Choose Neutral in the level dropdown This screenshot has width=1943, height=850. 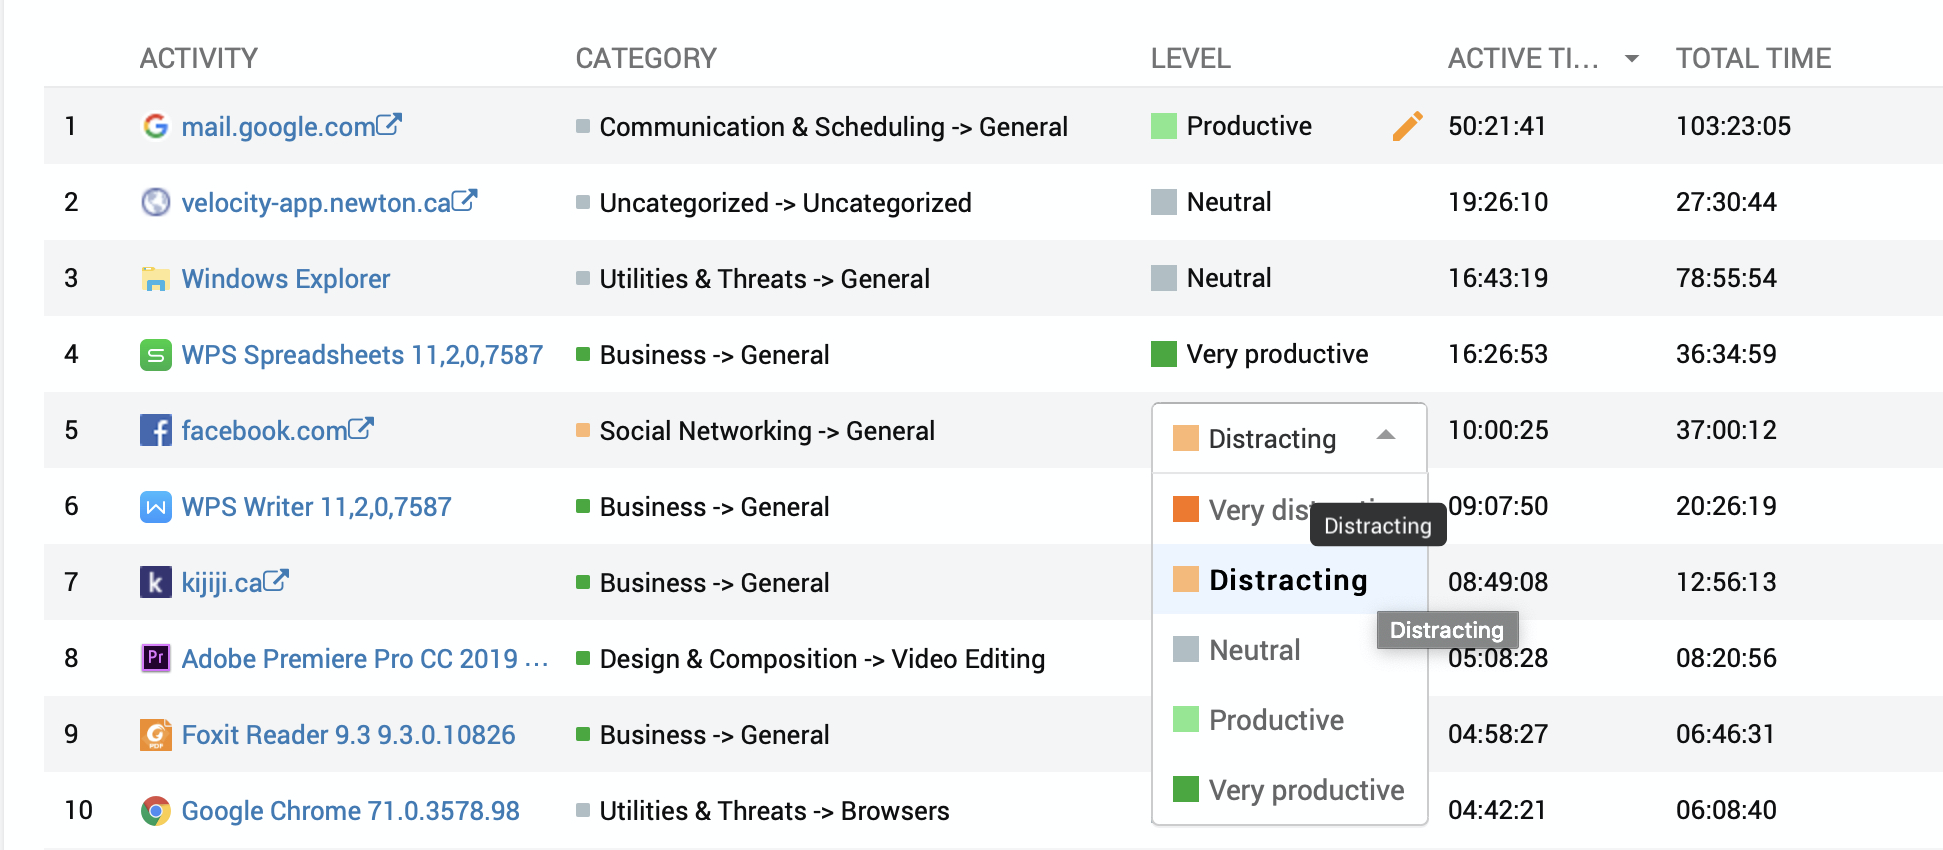tap(1254, 650)
